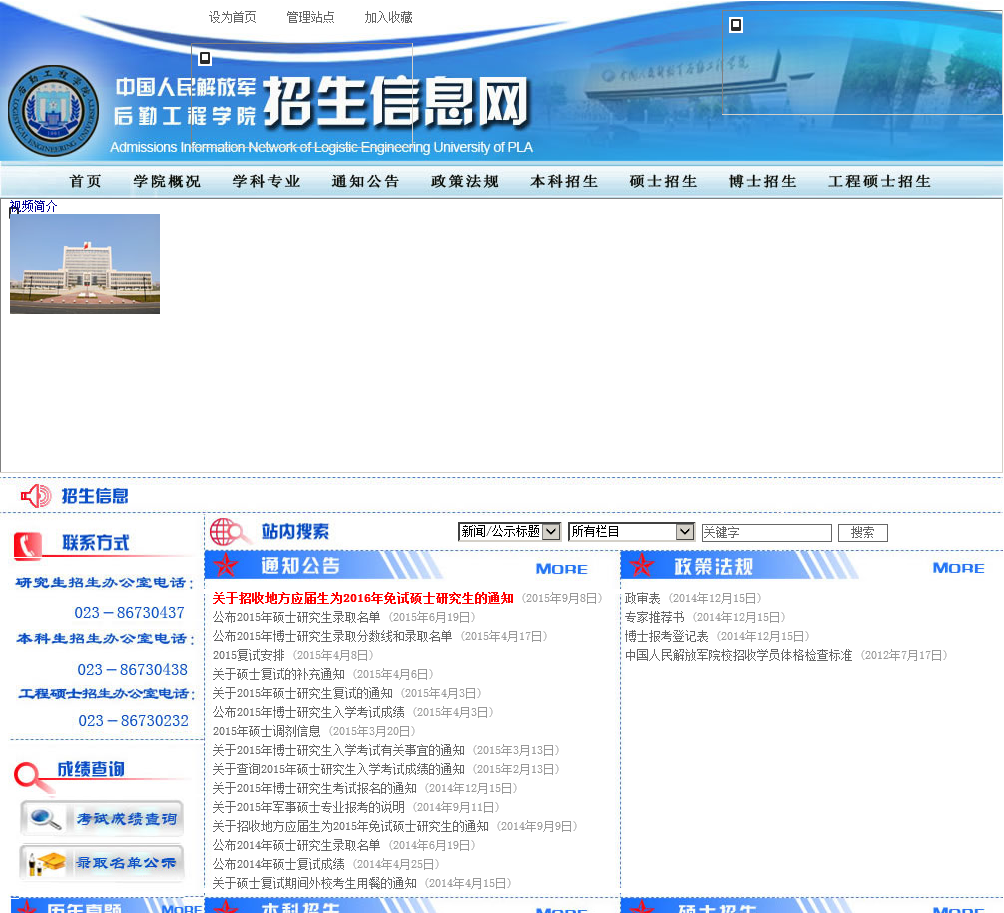The width and height of the screenshot is (1004, 913).
Task: Click the red star icon of 通知公告
Action: [x=225, y=565]
